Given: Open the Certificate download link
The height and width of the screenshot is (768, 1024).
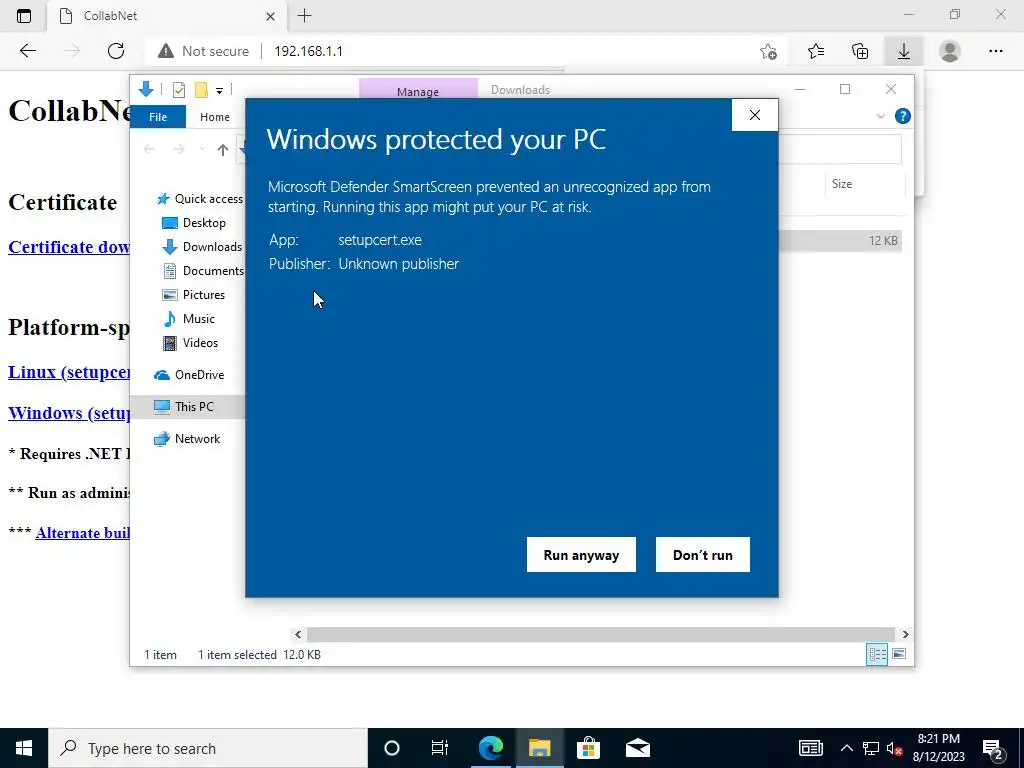Looking at the screenshot, I should click(x=69, y=247).
